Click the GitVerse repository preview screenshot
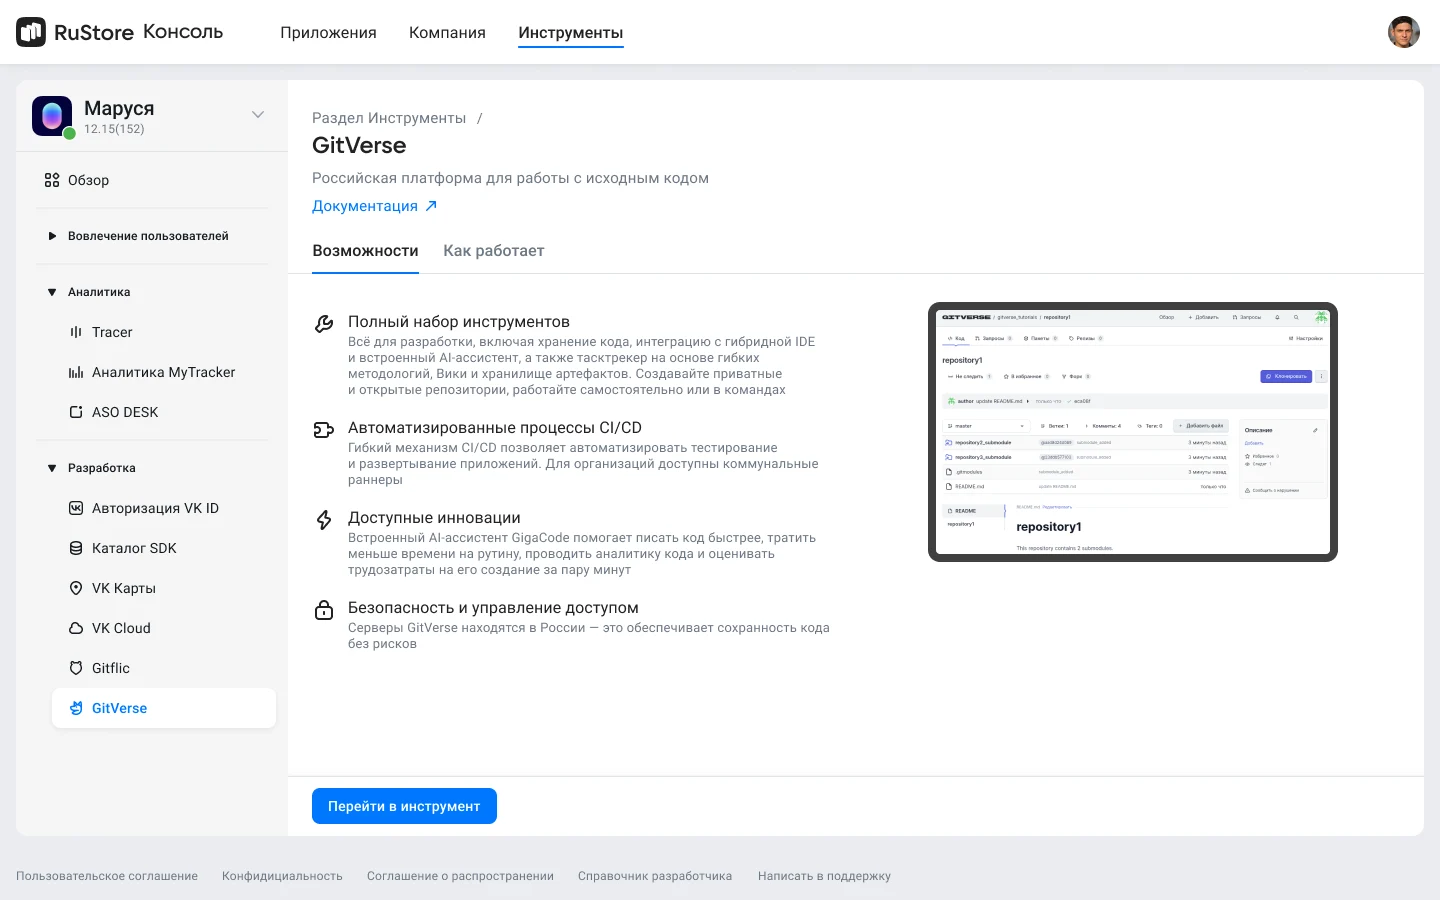This screenshot has height=900, width=1440. click(x=1133, y=432)
